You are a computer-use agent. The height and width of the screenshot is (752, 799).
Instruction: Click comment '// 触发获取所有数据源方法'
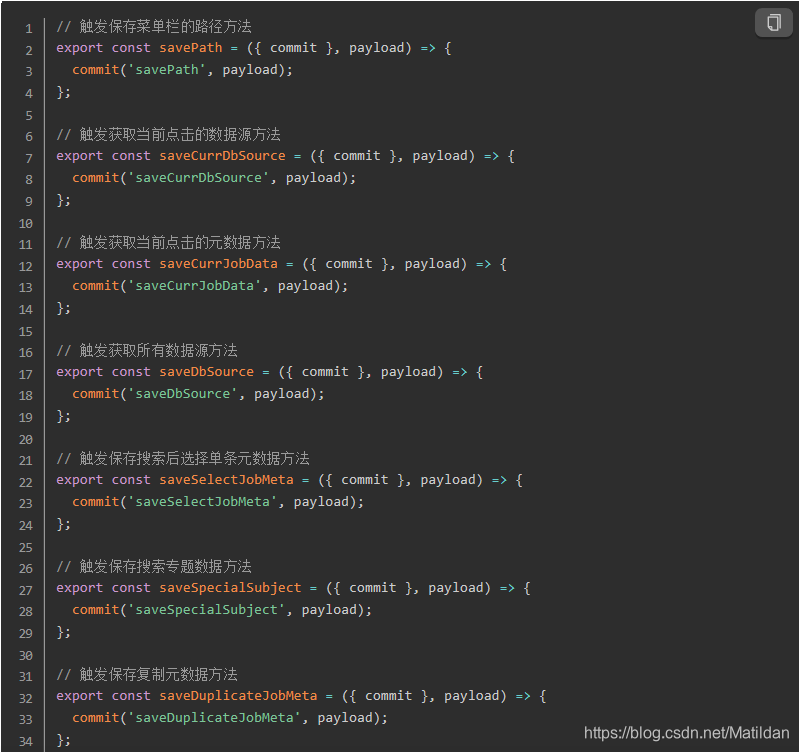(x=147, y=351)
